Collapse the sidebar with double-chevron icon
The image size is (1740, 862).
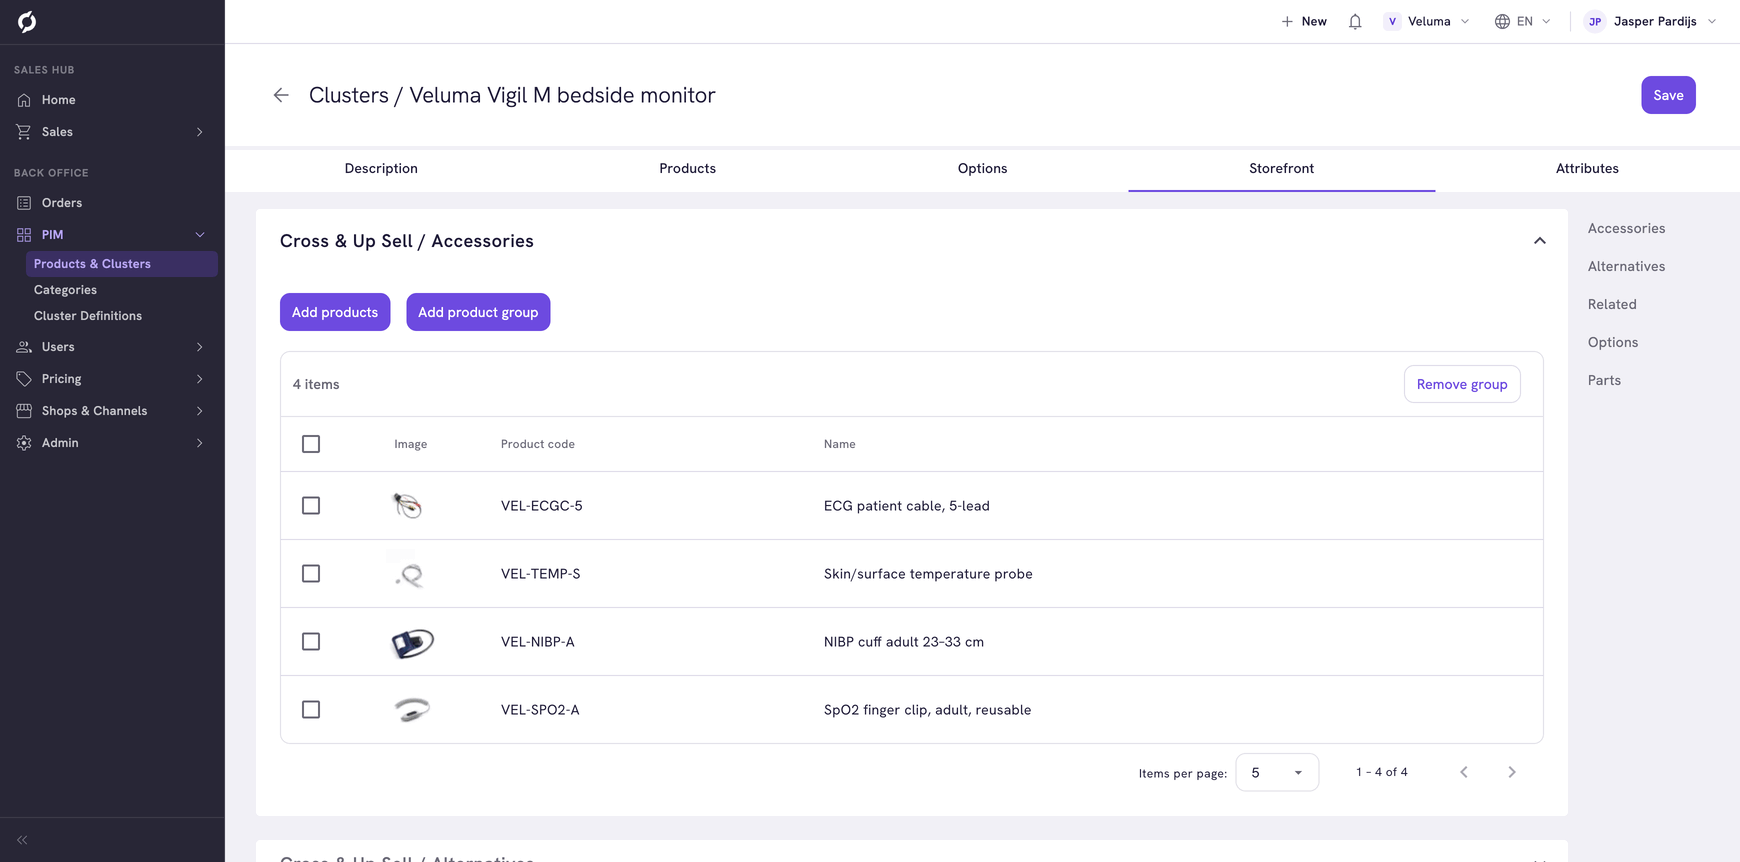pos(22,840)
